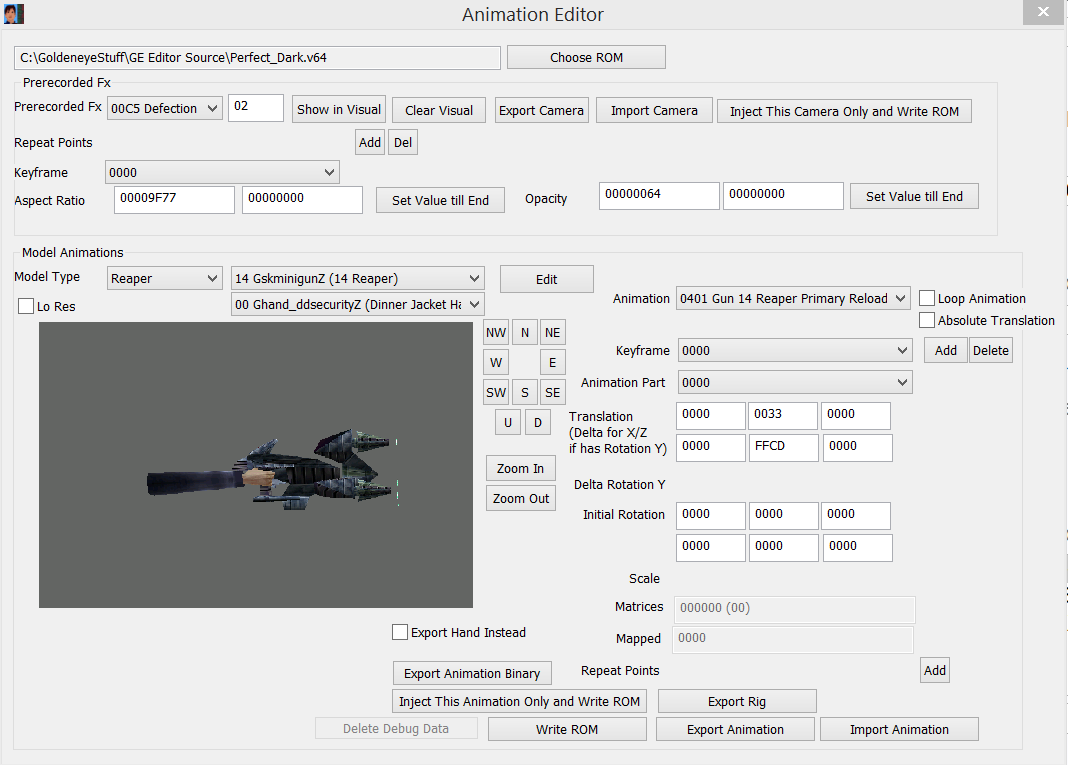1068x765 pixels.
Task: Click Inject This Camera Only and Write ROM
Action: coord(845,111)
